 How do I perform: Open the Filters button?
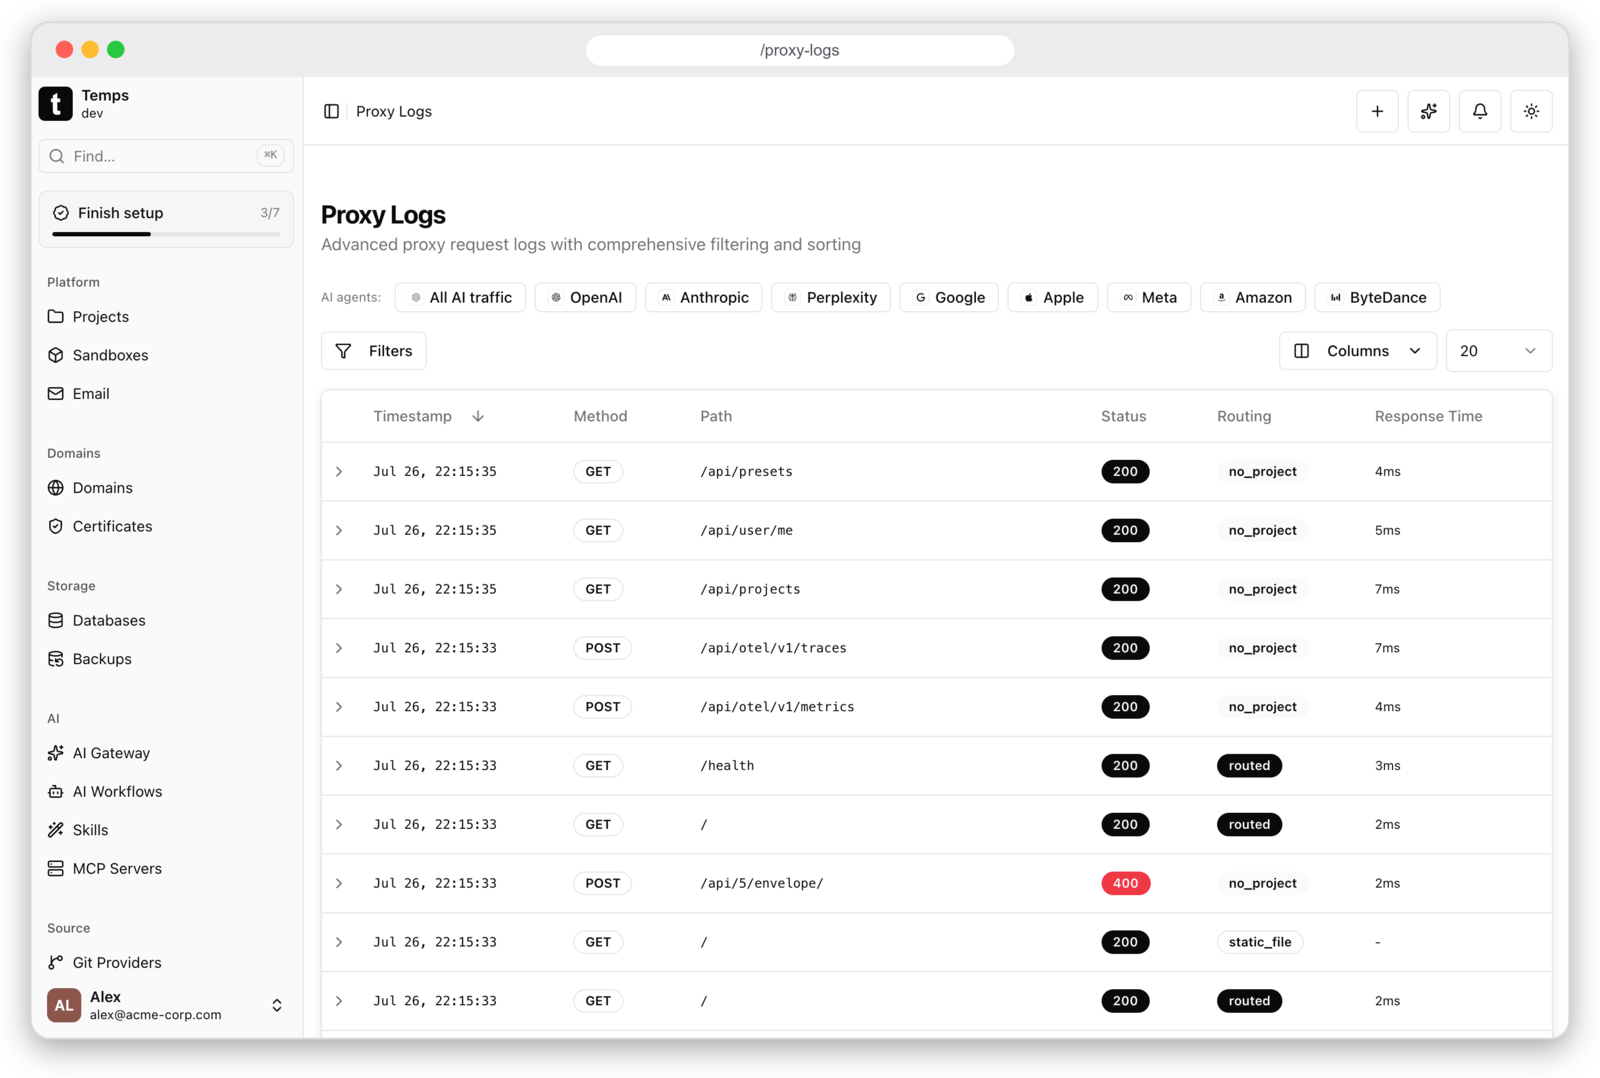pyautogui.click(x=374, y=351)
